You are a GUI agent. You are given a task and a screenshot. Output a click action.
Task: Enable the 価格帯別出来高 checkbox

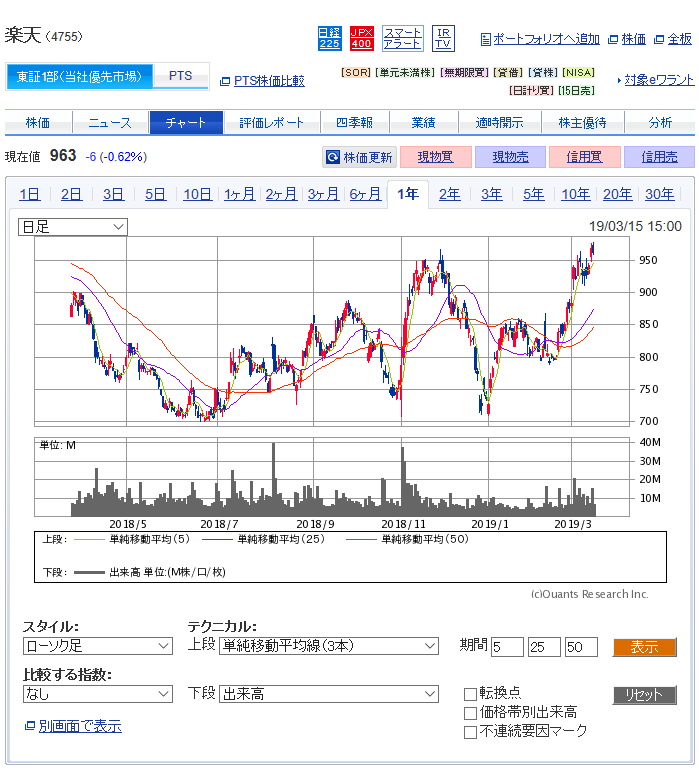470,713
